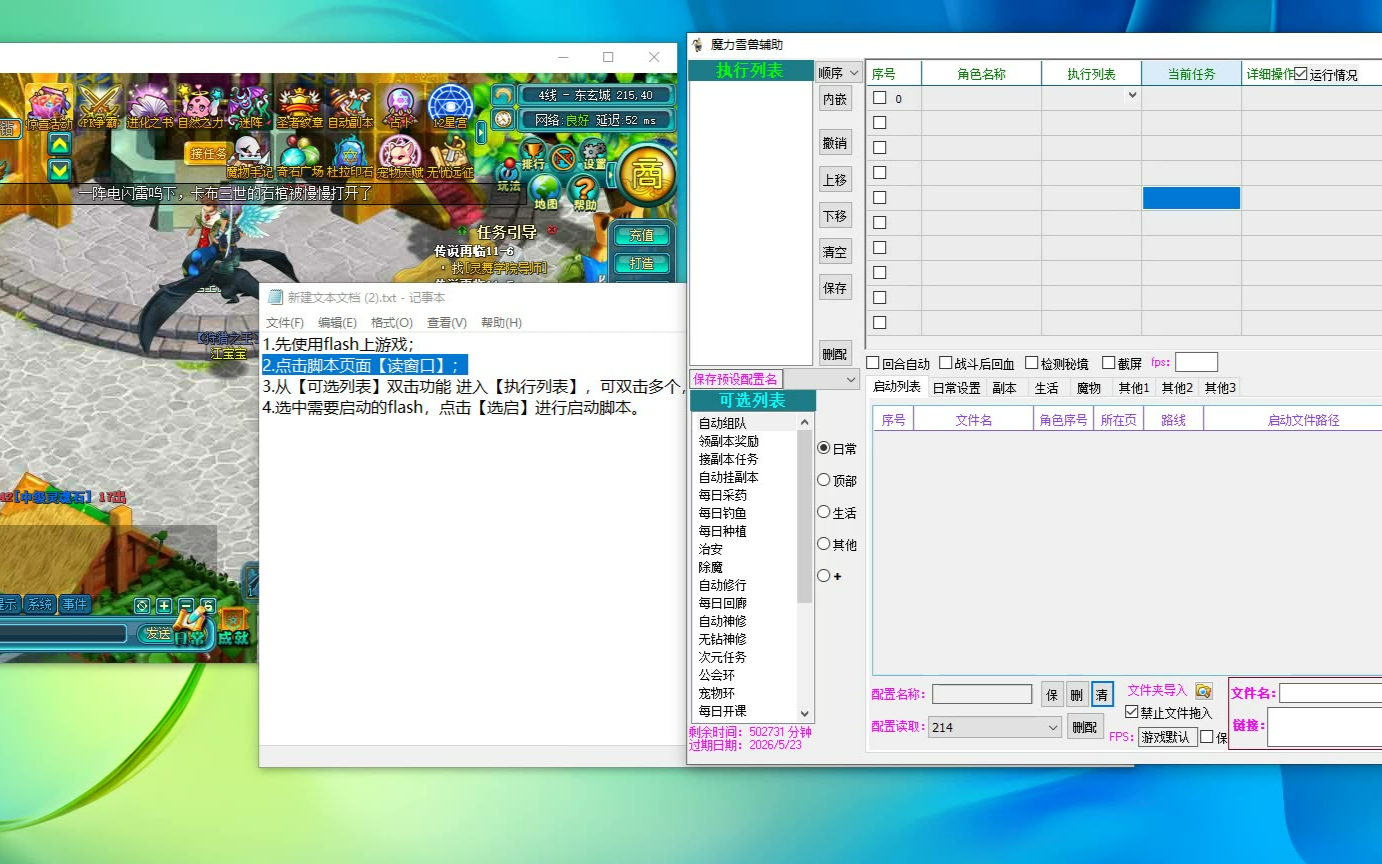
Task: Open the 执行列表 dropdown in row 0
Action: point(1132,95)
